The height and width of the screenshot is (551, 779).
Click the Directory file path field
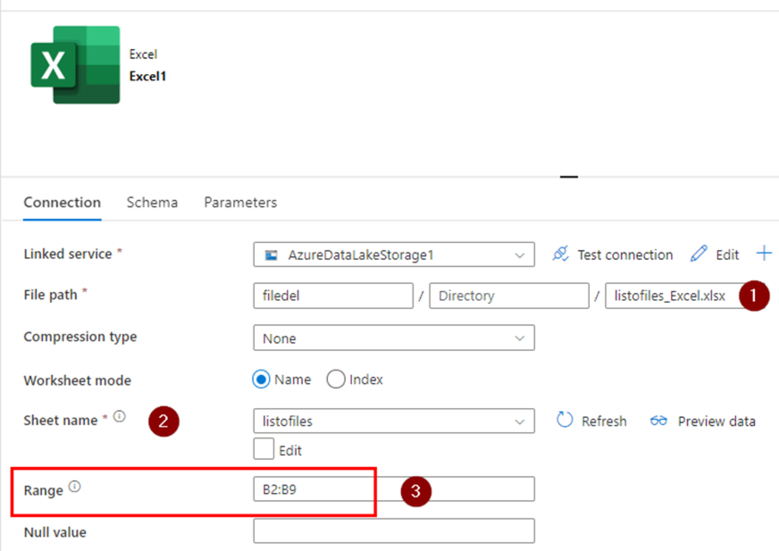click(x=509, y=296)
